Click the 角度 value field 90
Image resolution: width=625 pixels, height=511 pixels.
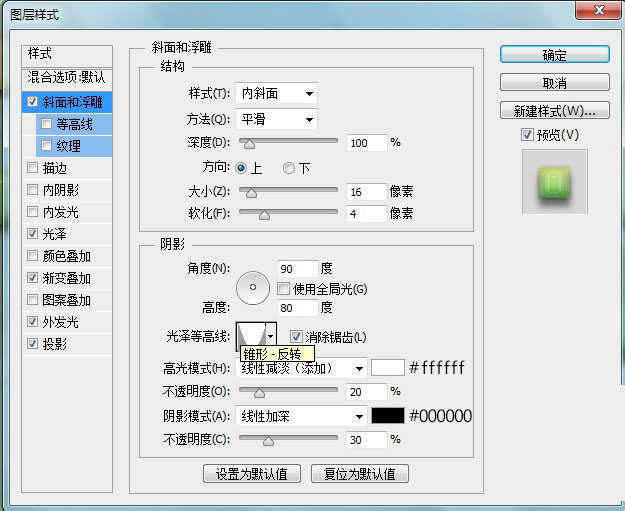click(x=297, y=269)
